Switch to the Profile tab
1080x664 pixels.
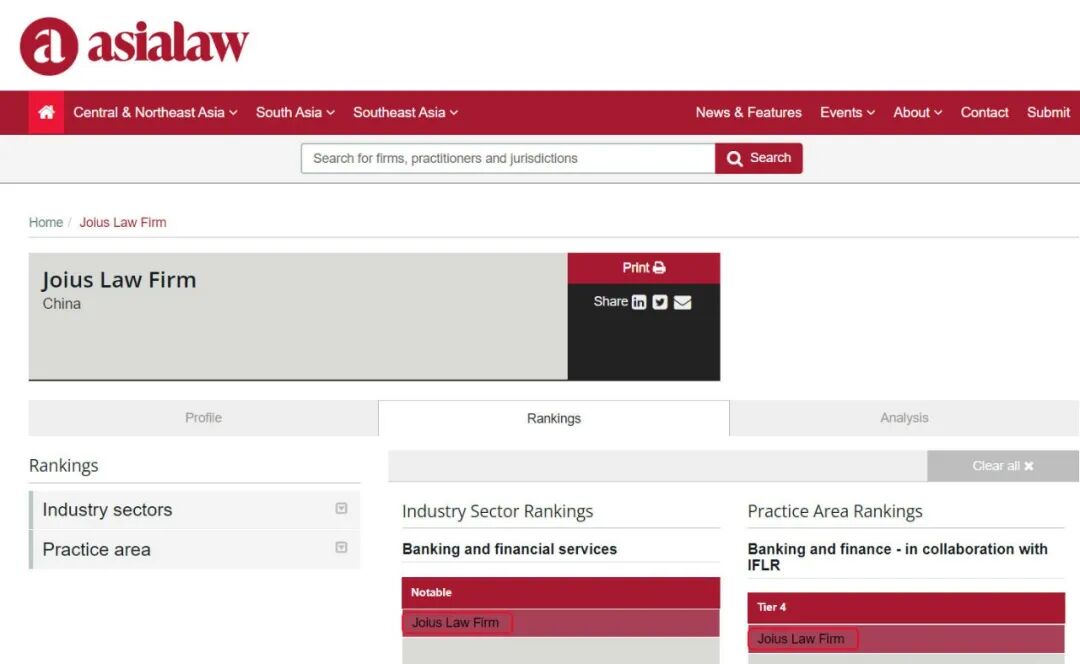203,418
